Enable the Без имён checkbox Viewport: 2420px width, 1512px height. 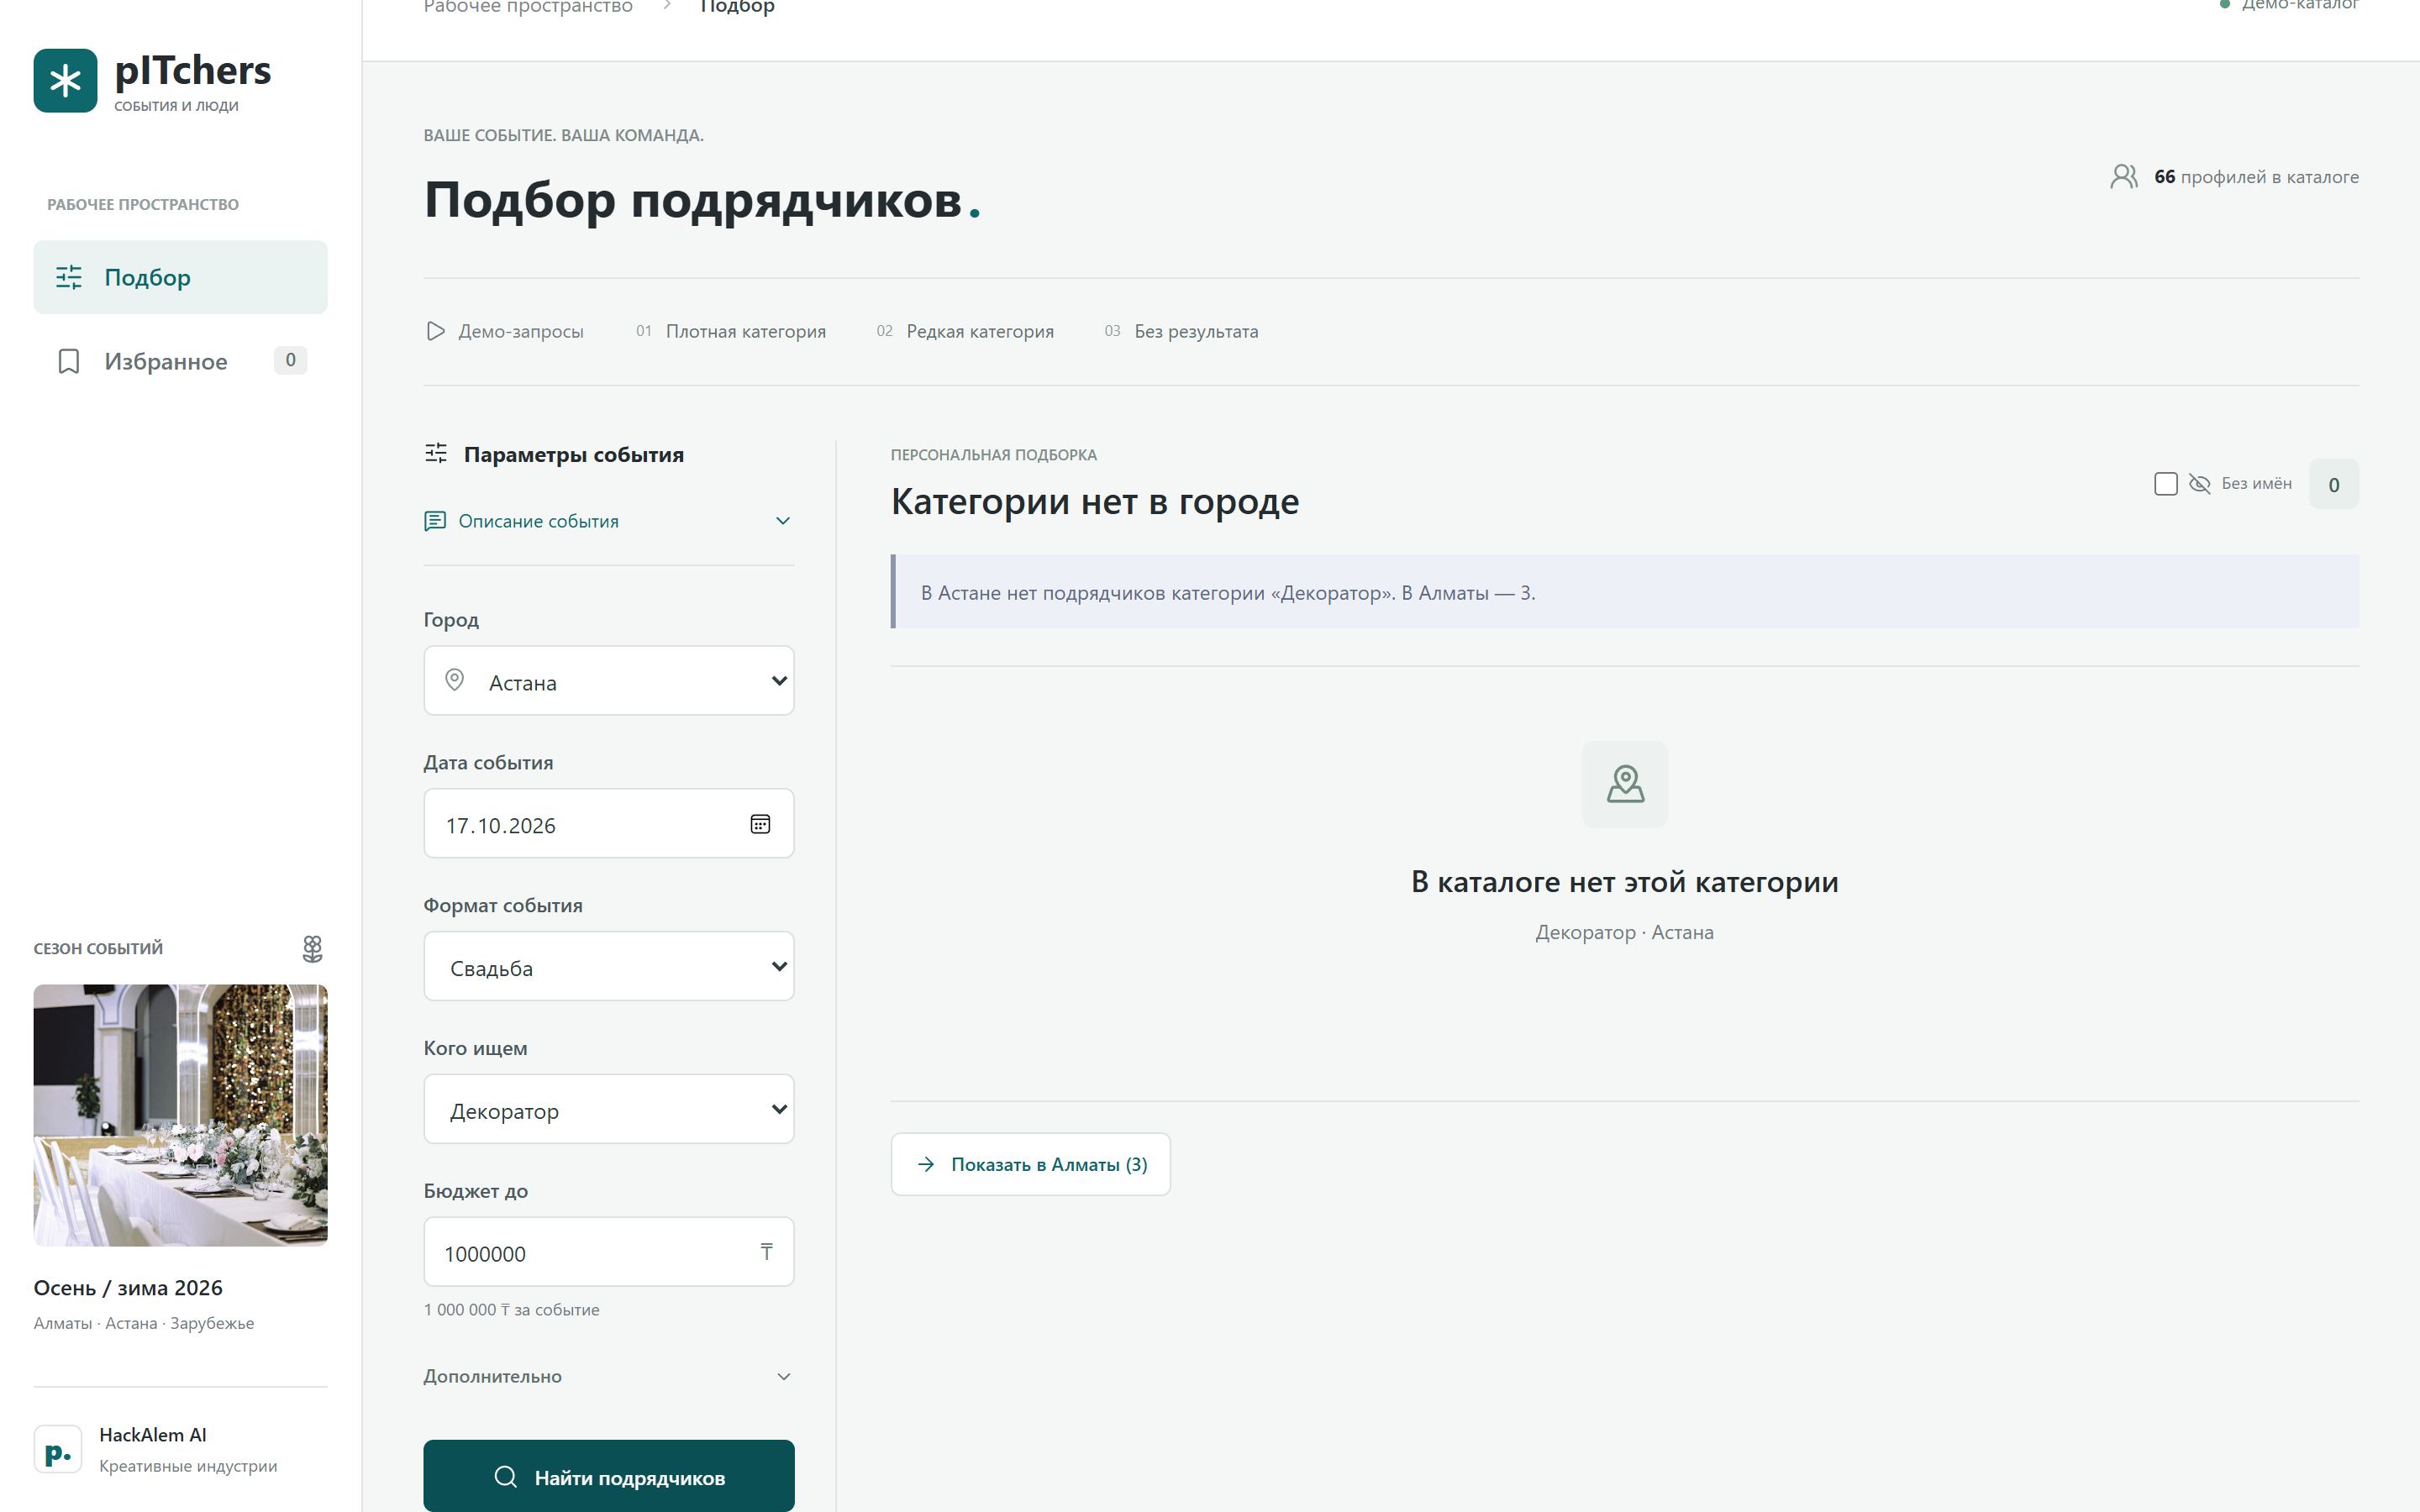click(x=2166, y=484)
